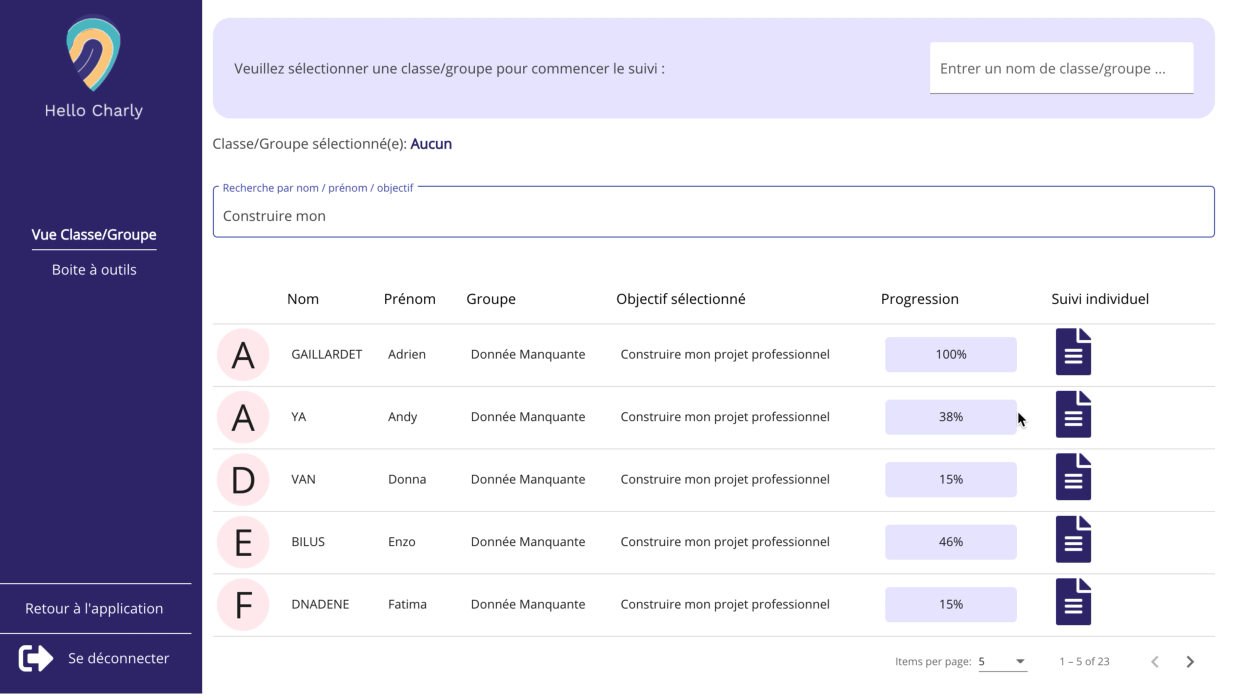Open the class/group name combo box
The image size is (1239, 700).
tap(1060, 69)
